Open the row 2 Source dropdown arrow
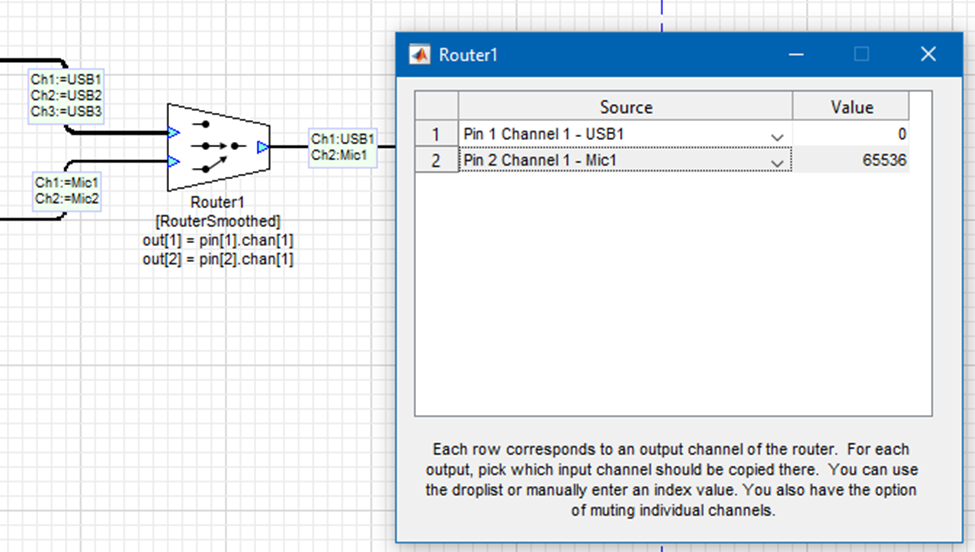This screenshot has height=552, width=975. tap(777, 161)
